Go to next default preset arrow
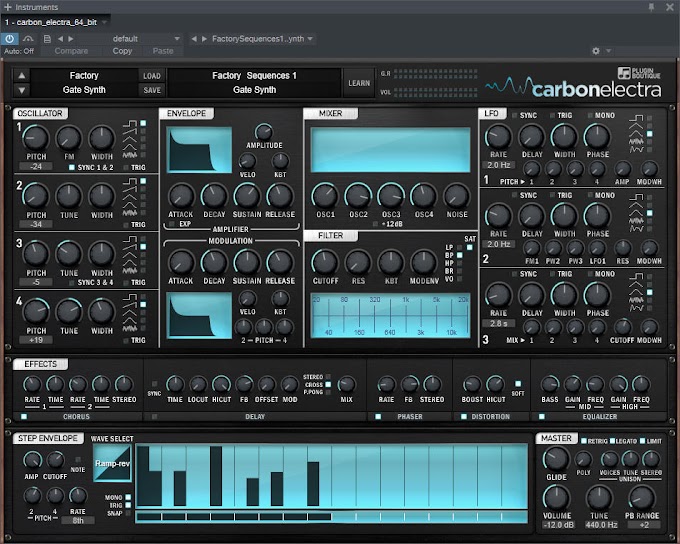Image resolution: width=680 pixels, height=544 pixels. click(71, 39)
